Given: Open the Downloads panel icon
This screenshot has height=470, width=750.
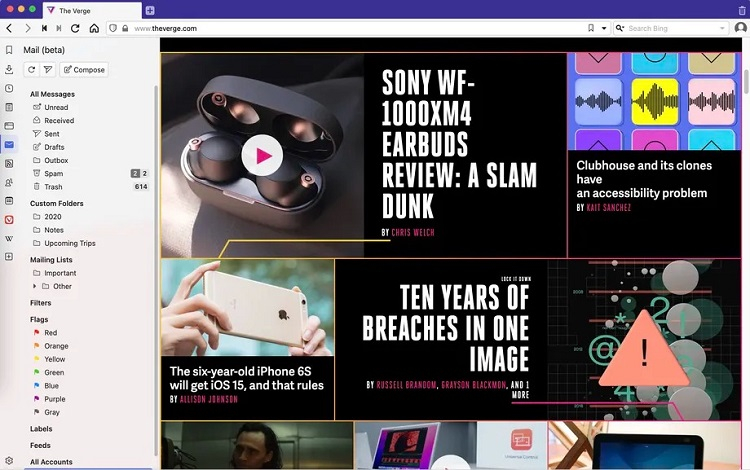Looking at the screenshot, I should tap(9, 69).
